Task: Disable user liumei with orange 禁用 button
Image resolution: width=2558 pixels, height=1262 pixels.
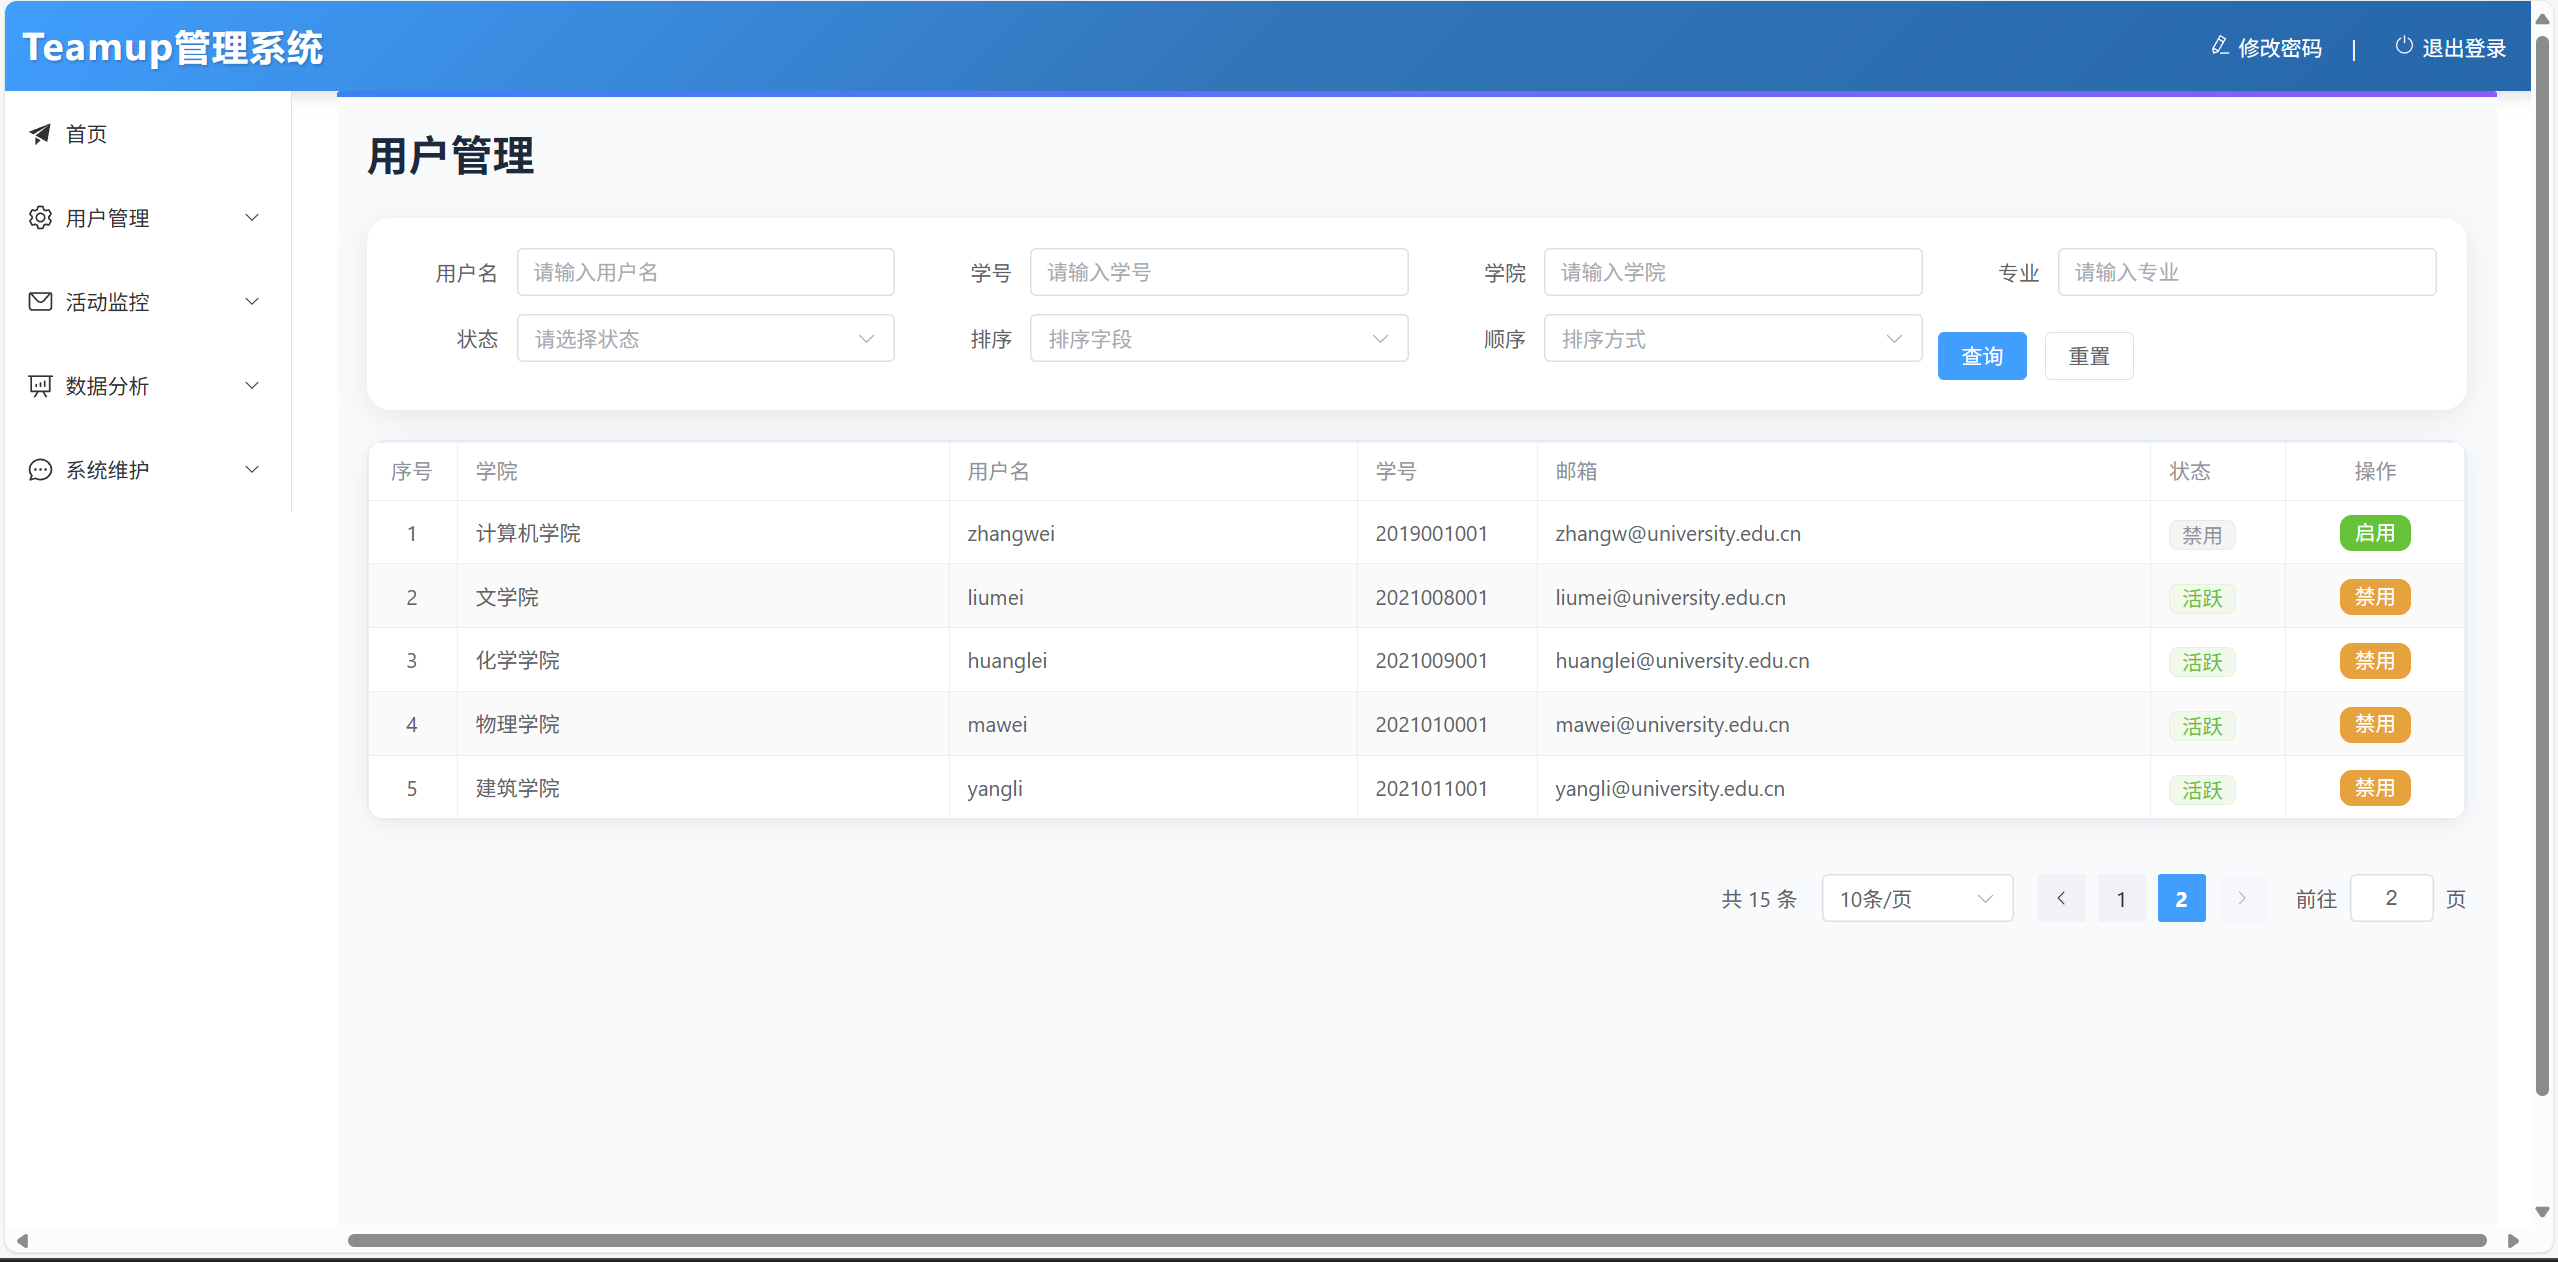Action: point(2374,597)
